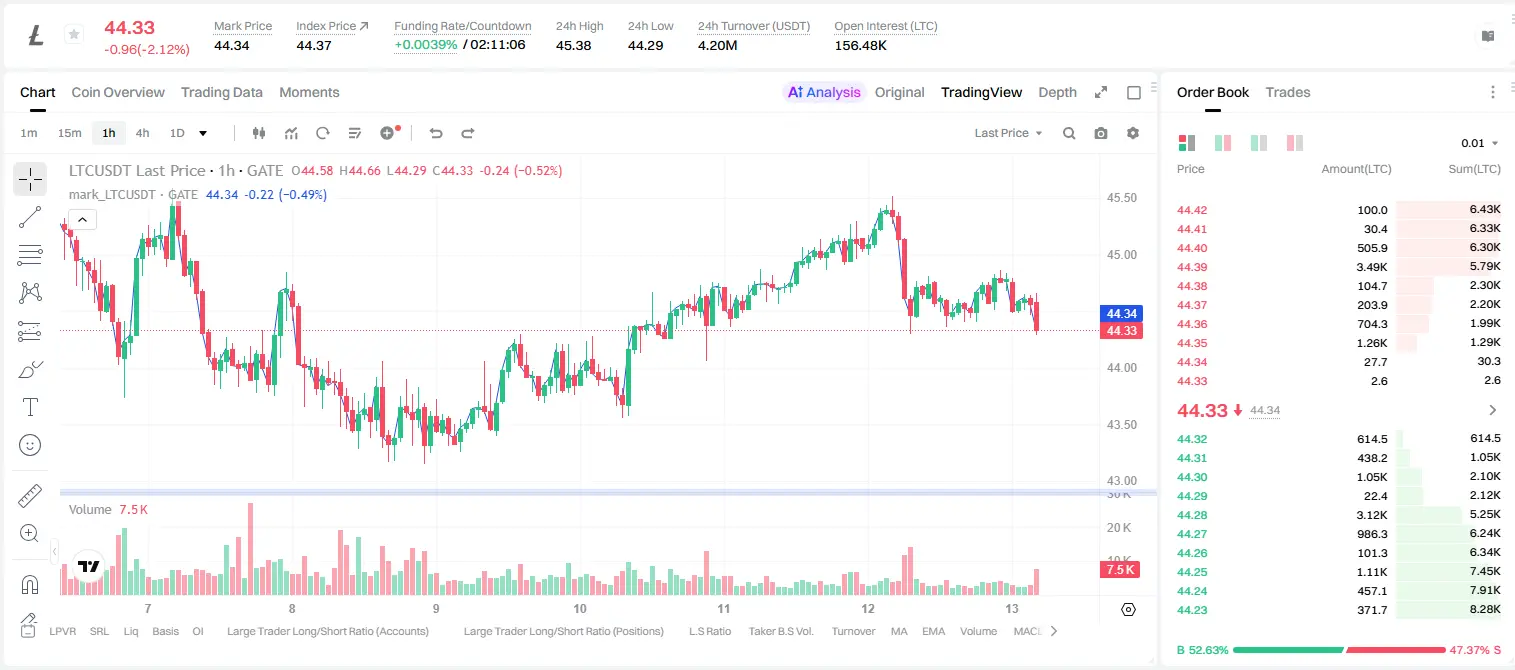Show only asks in order book

(1295, 143)
